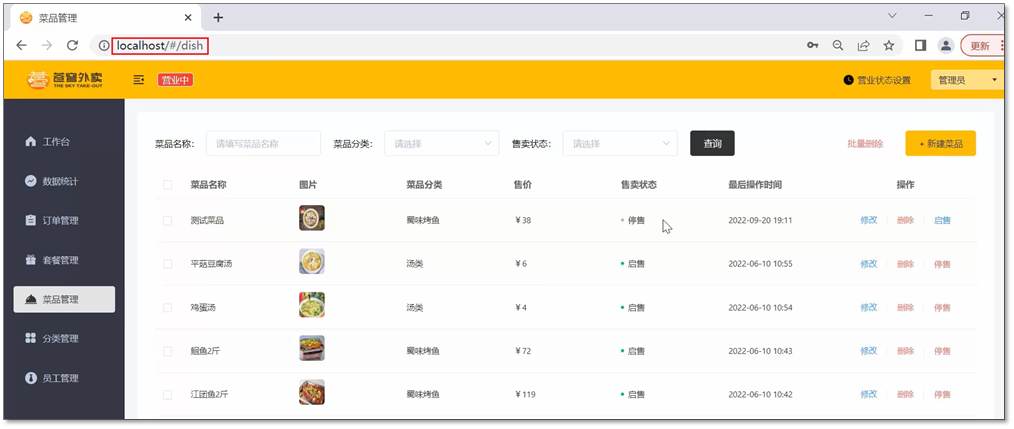Check the checkbox for 测试菜品 row
The height and width of the screenshot is (429, 1014).
coord(168,220)
